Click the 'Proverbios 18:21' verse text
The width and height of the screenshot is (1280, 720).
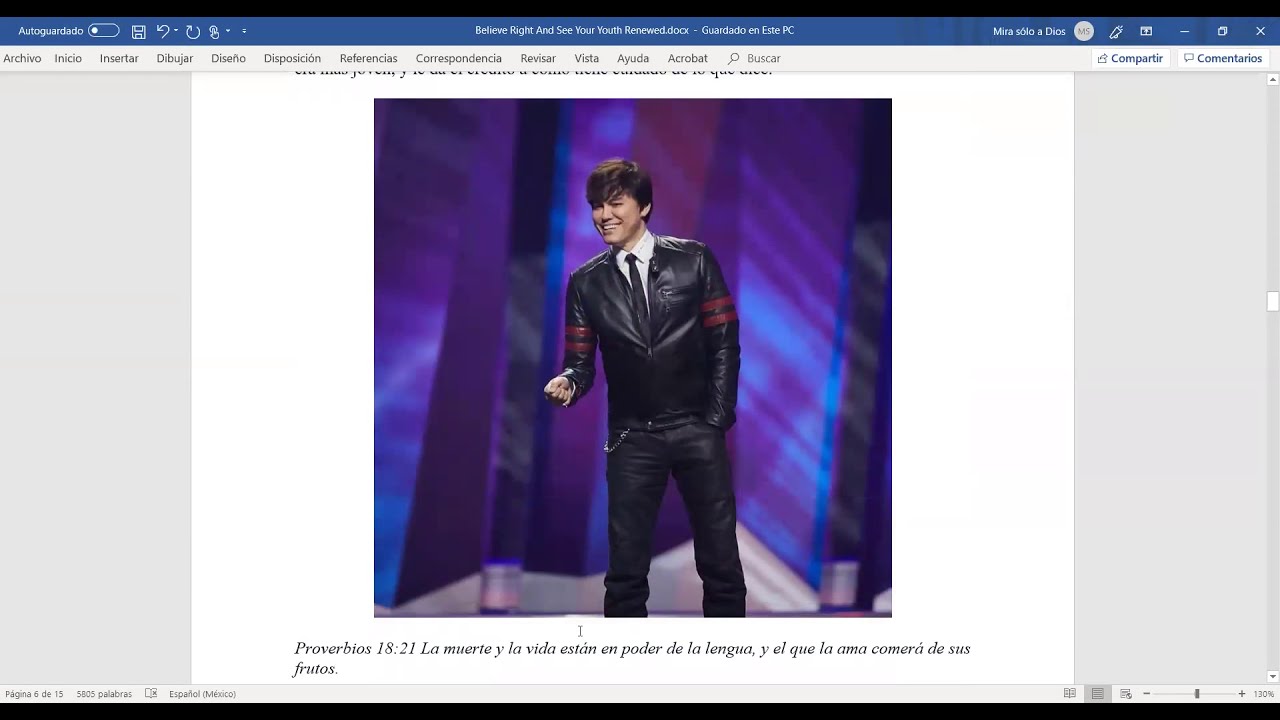(x=632, y=658)
